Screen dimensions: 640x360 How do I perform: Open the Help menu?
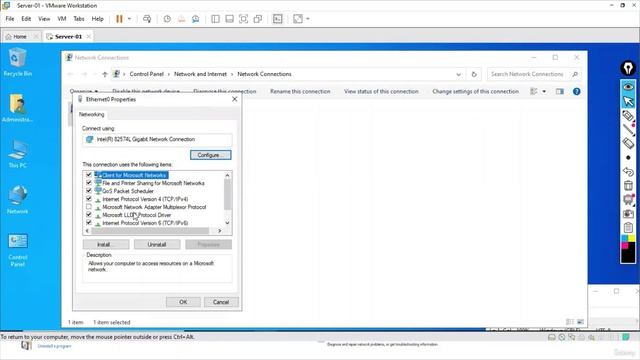[98, 19]
